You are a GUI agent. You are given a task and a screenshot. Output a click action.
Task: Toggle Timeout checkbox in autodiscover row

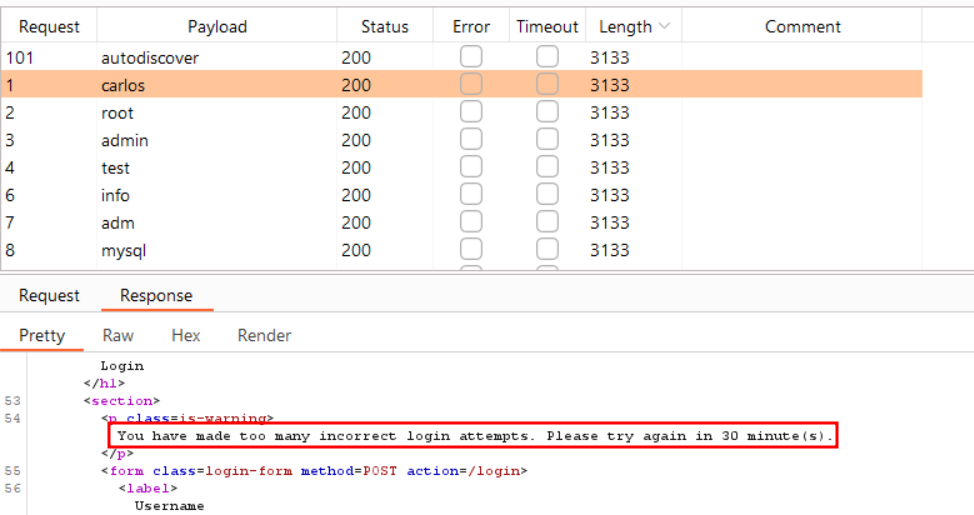point(547,57)
